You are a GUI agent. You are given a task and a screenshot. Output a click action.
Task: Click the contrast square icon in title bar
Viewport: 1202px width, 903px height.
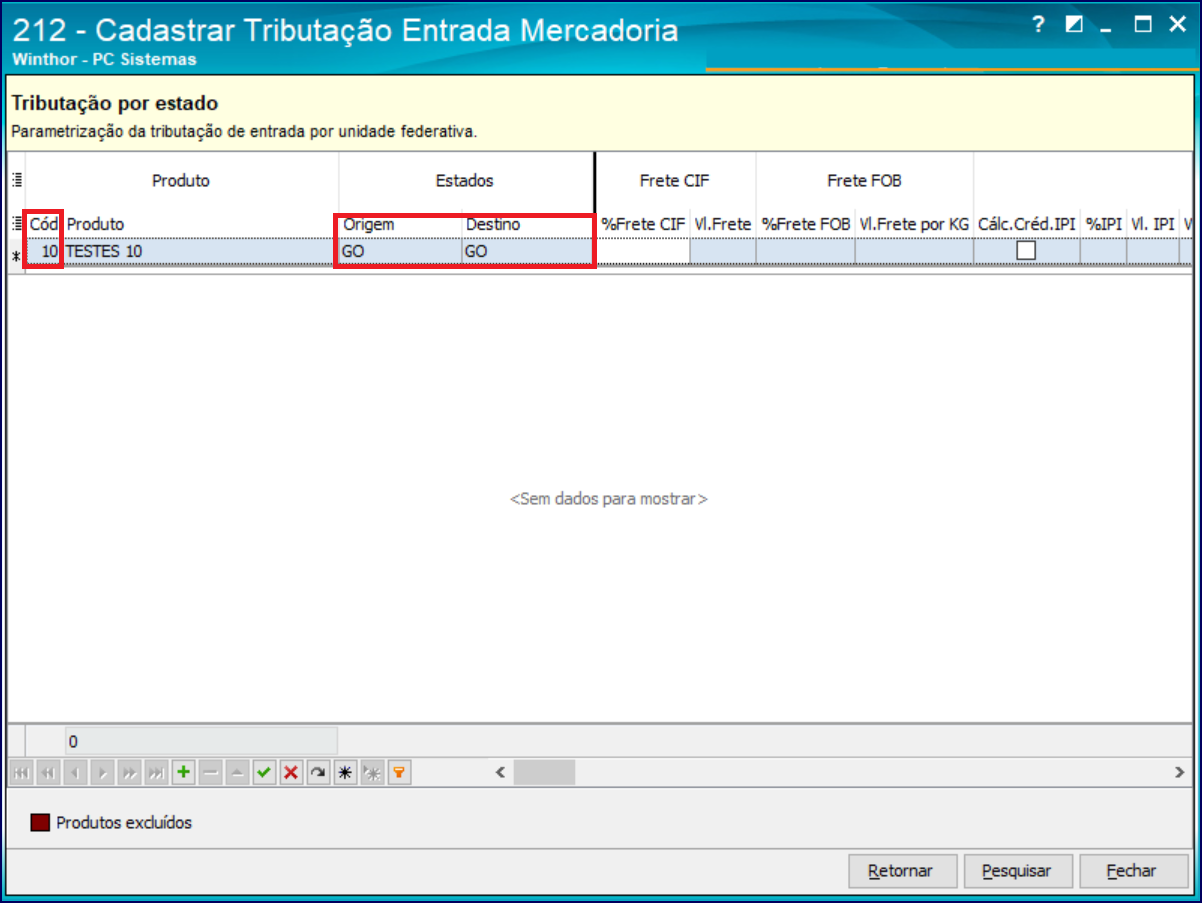tap(1074, 25)
